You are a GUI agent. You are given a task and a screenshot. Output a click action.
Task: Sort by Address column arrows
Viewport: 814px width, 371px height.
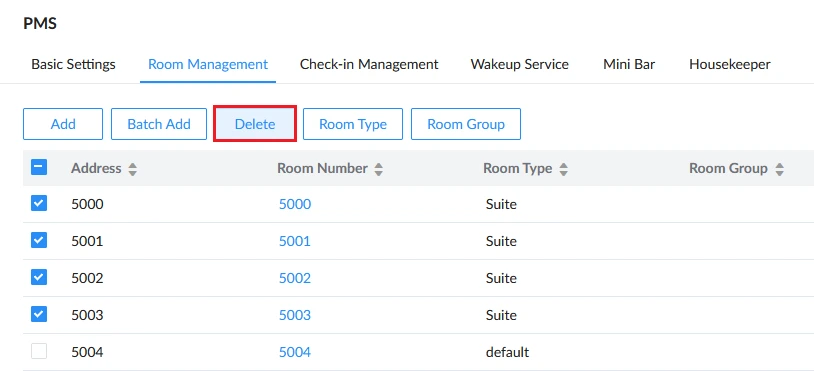(133, 169)
